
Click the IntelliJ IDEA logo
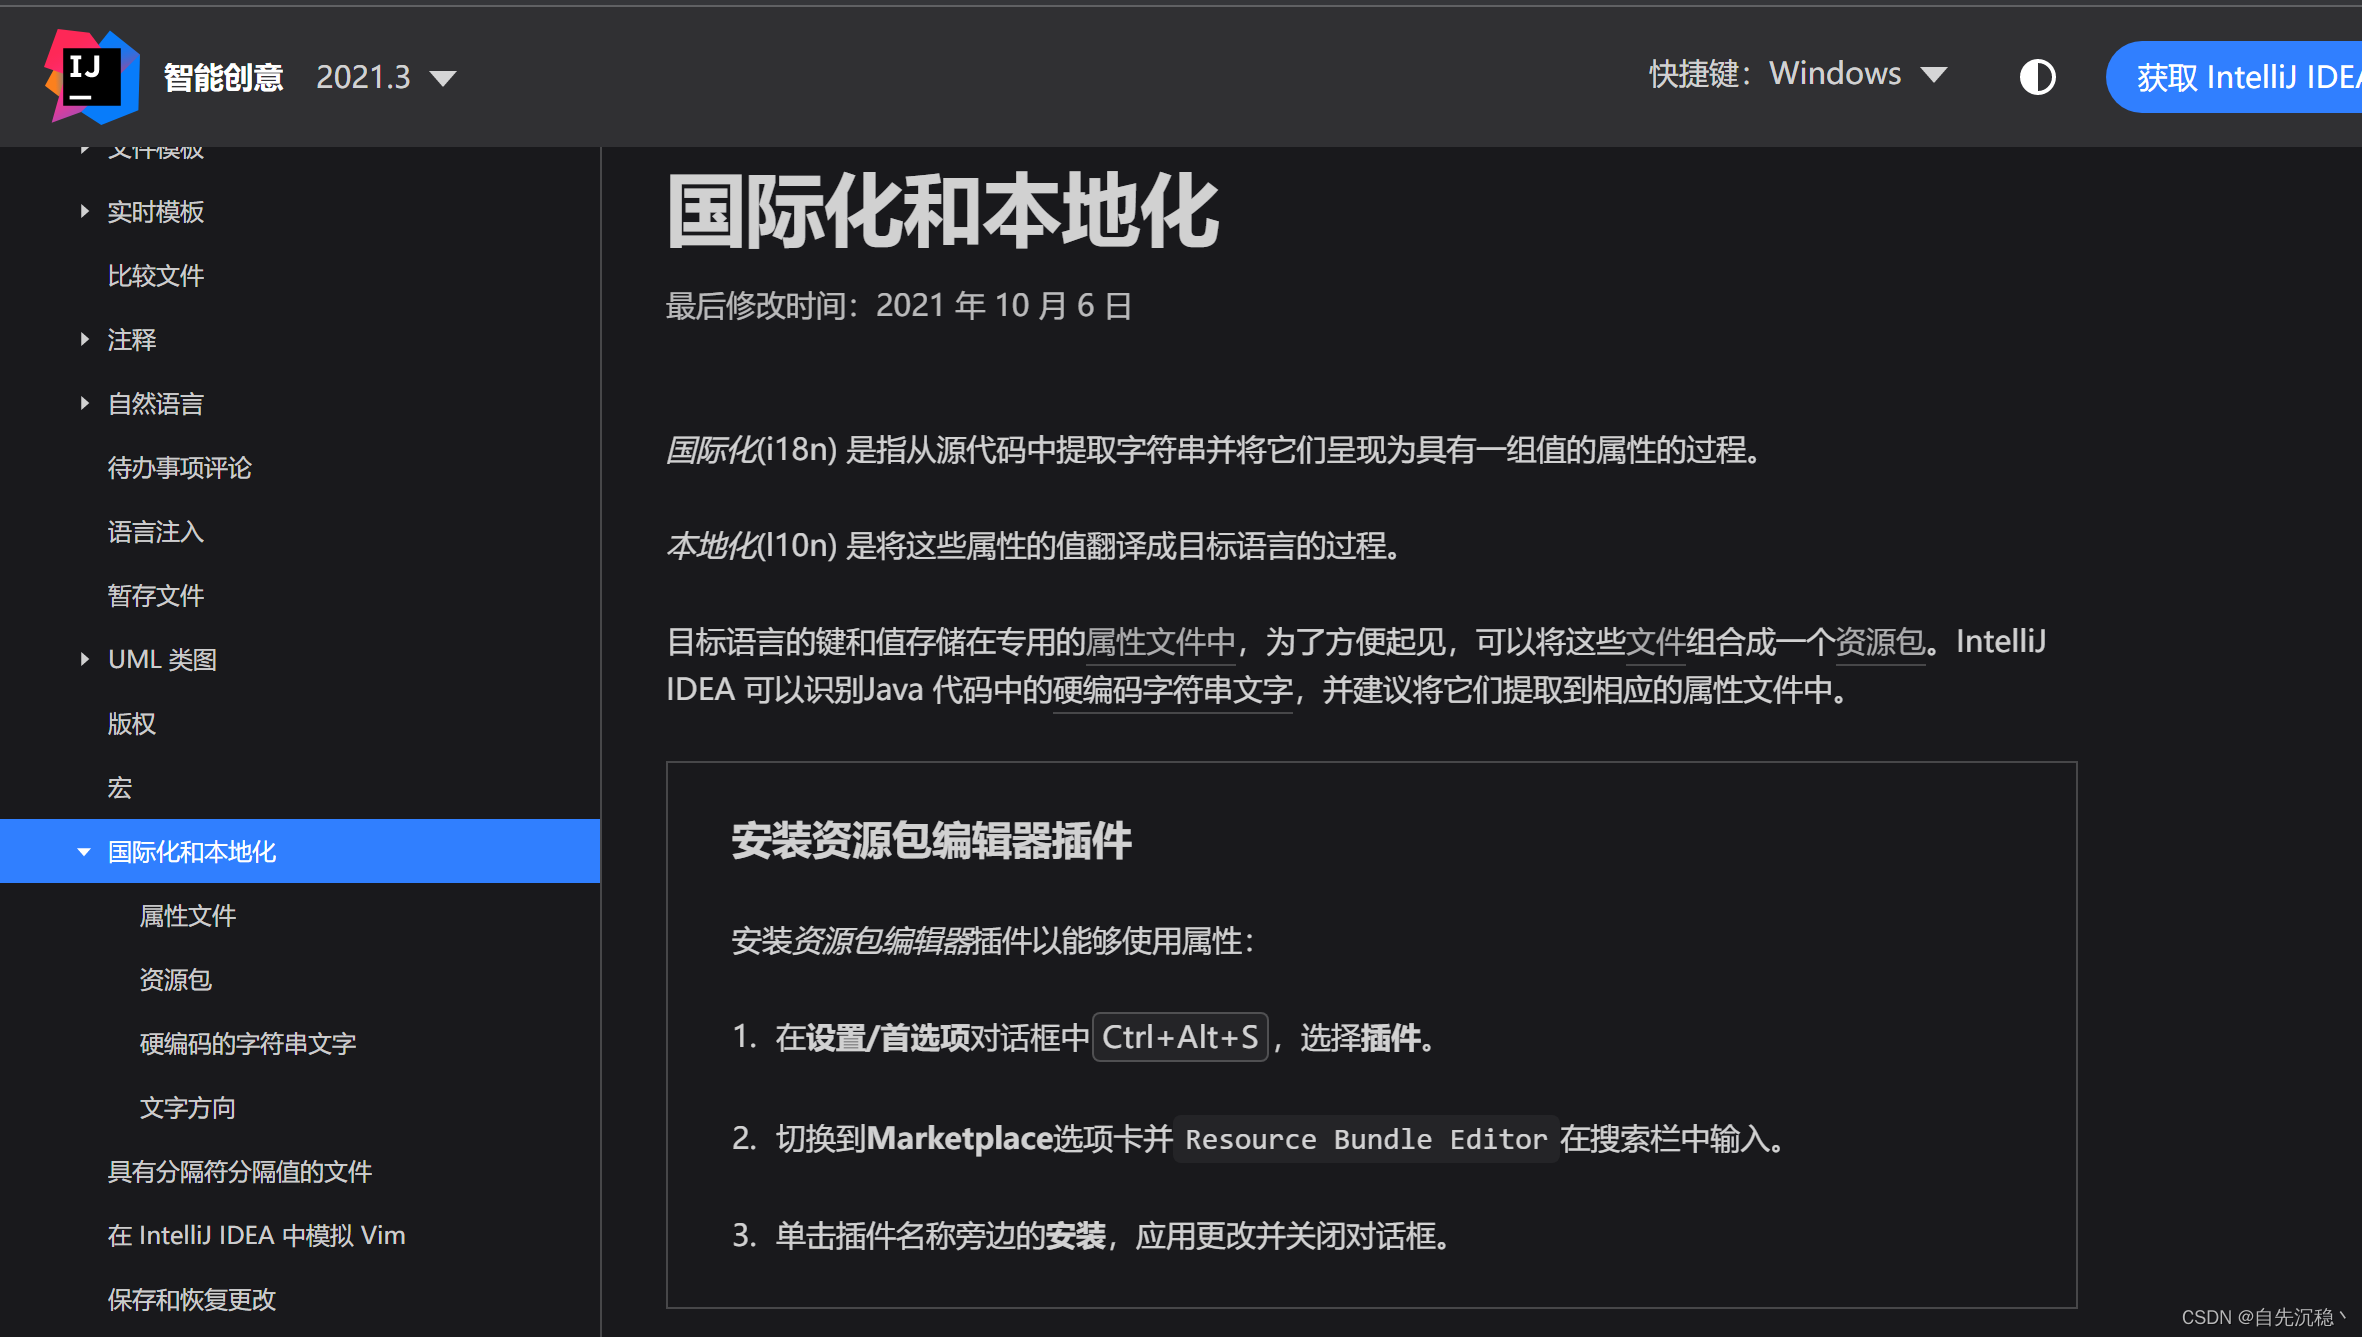91,77
